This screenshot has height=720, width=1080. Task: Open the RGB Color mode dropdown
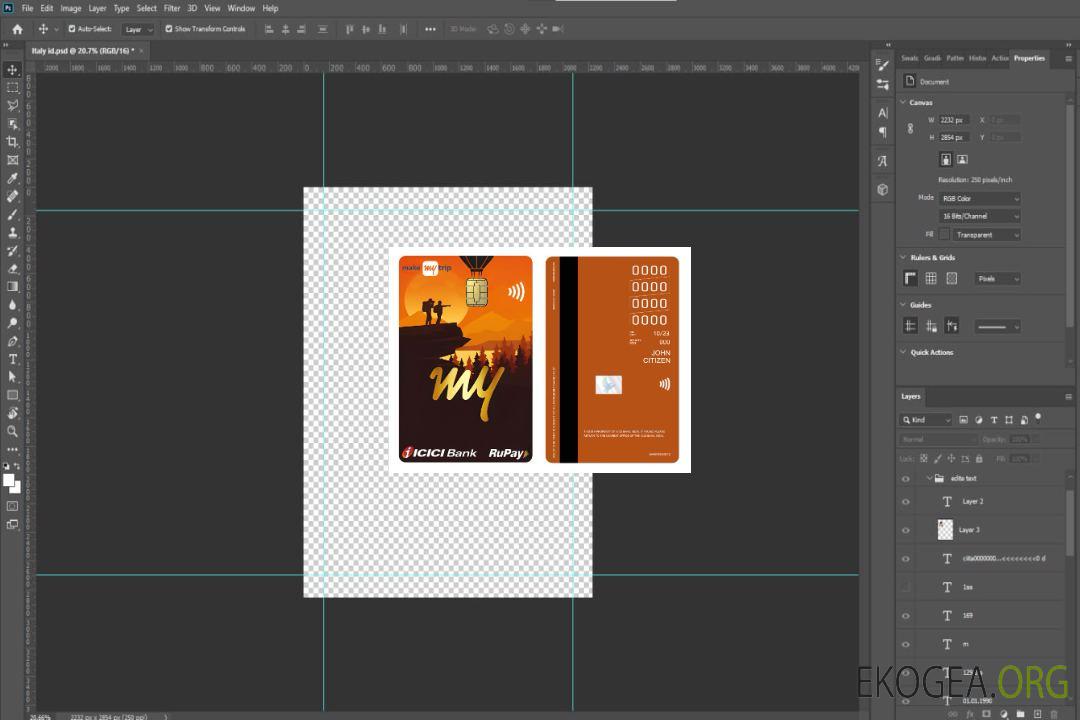(x=980, y=198)
